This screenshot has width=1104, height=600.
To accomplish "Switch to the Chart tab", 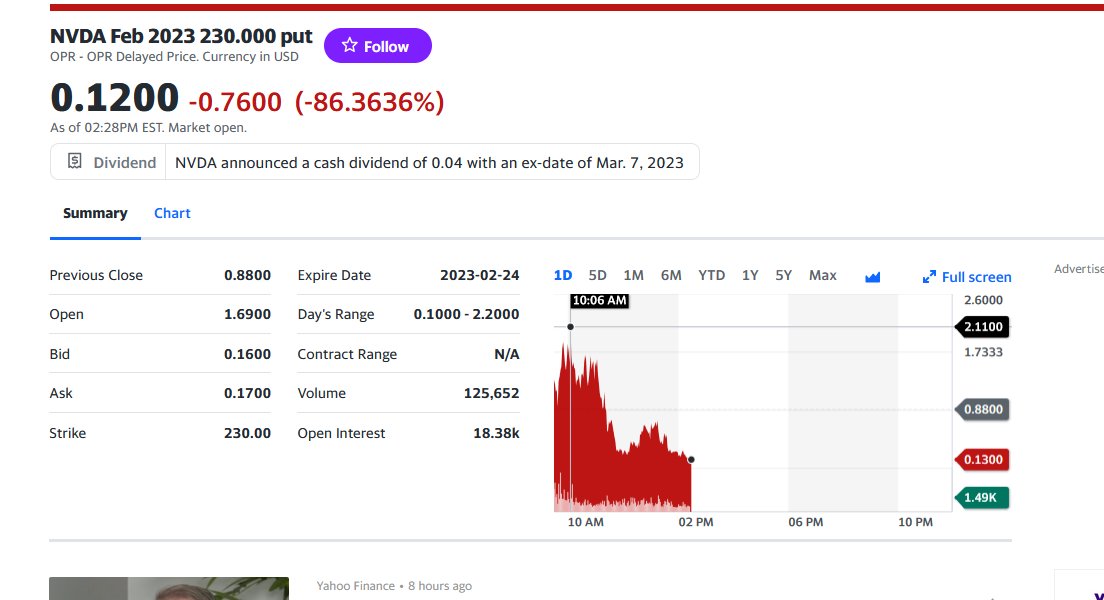I will 172,213.
